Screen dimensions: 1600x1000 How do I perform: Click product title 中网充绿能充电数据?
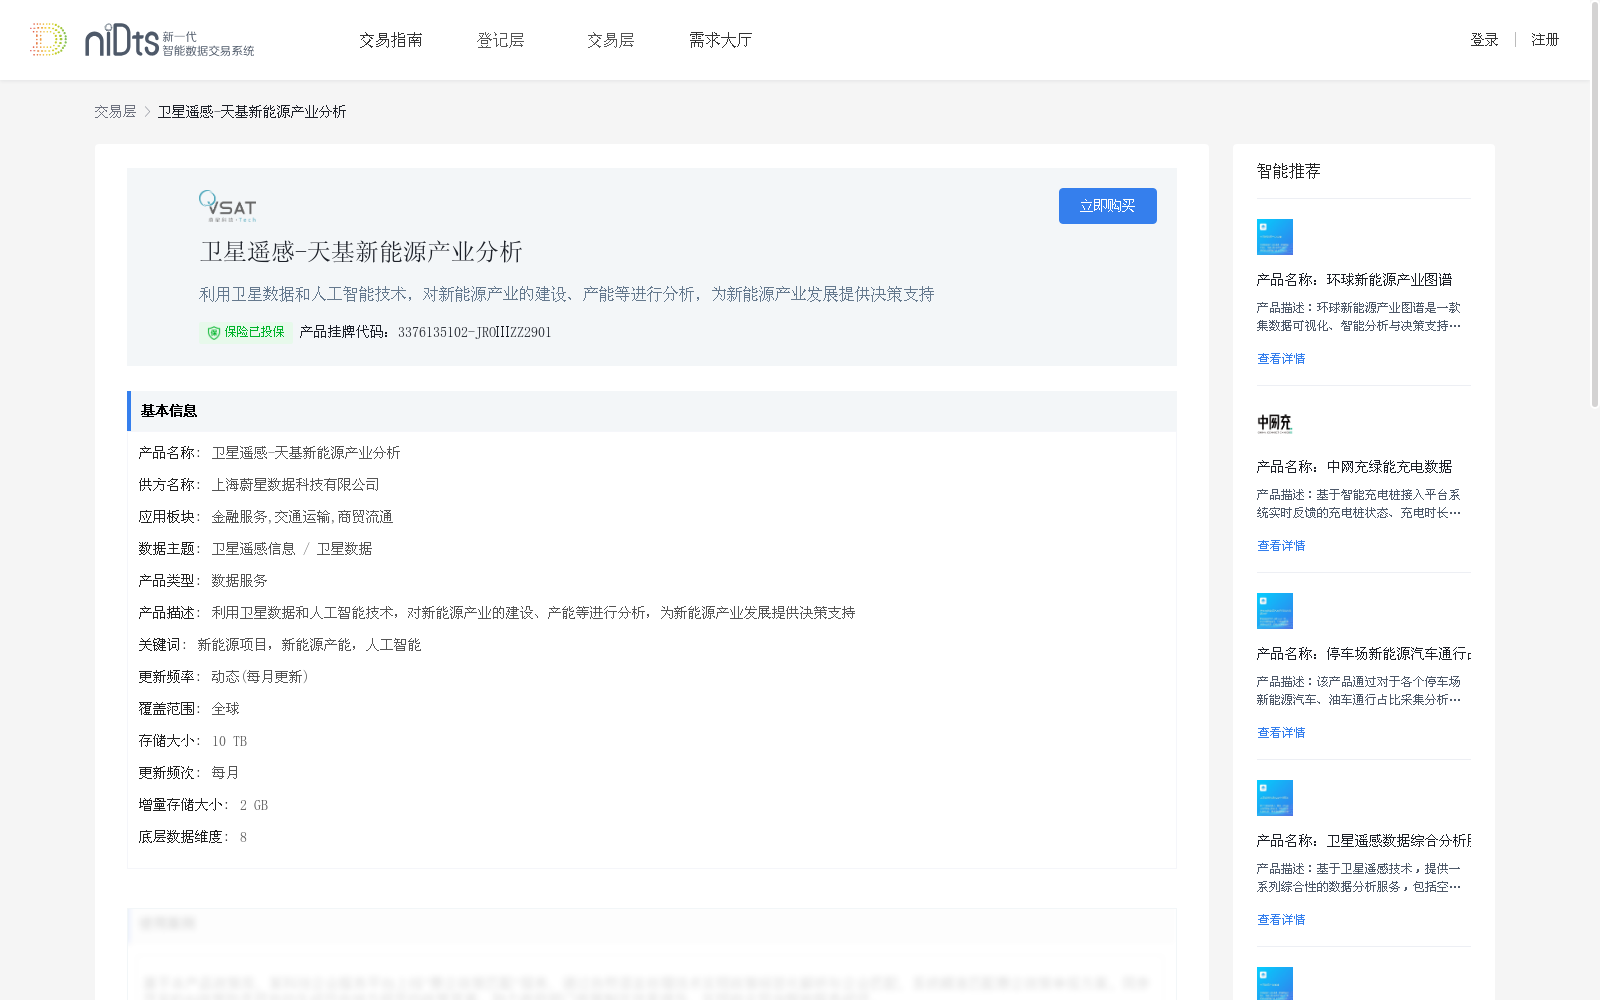pos(1389,467)
